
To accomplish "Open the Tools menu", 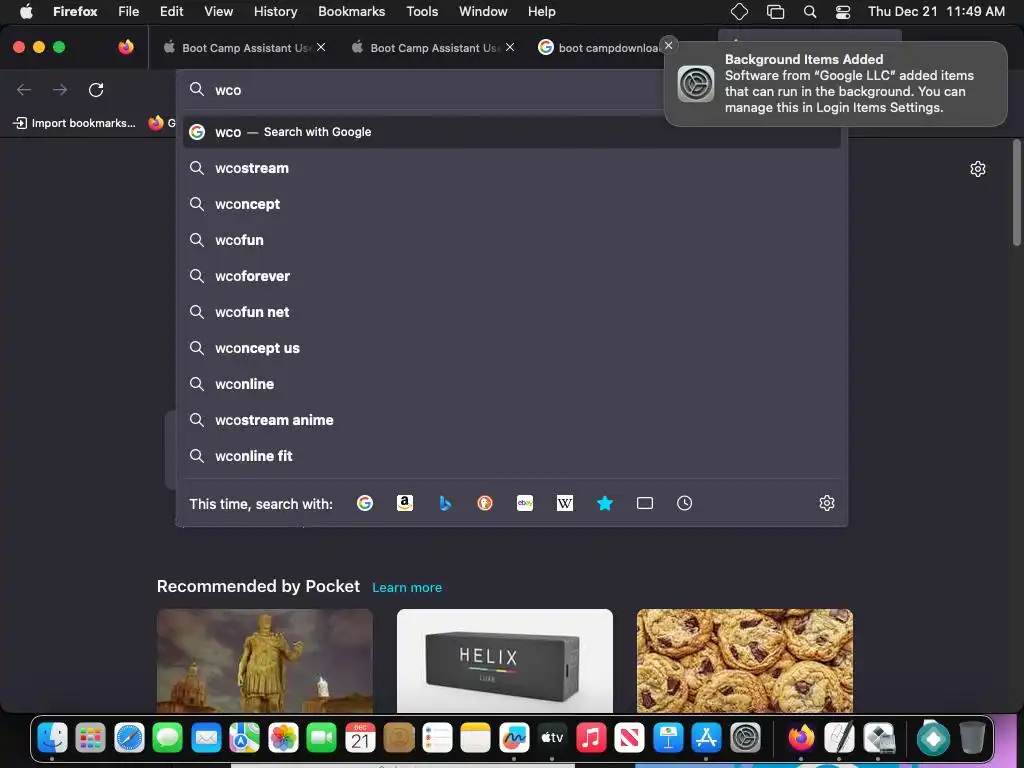I will click(422, 12).
